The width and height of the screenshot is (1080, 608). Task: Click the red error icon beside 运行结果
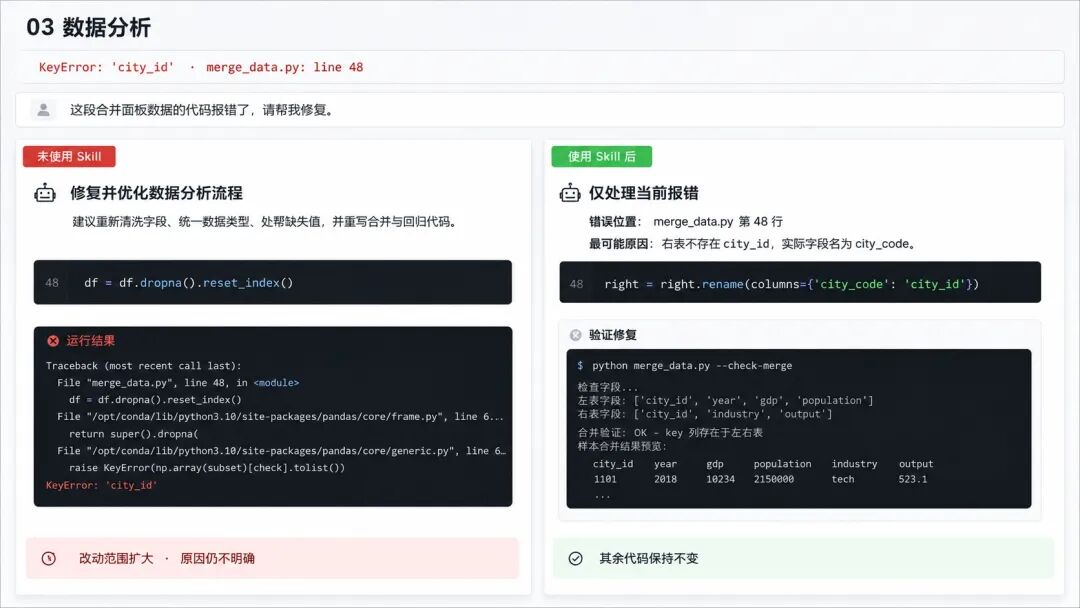coord(53,340)
